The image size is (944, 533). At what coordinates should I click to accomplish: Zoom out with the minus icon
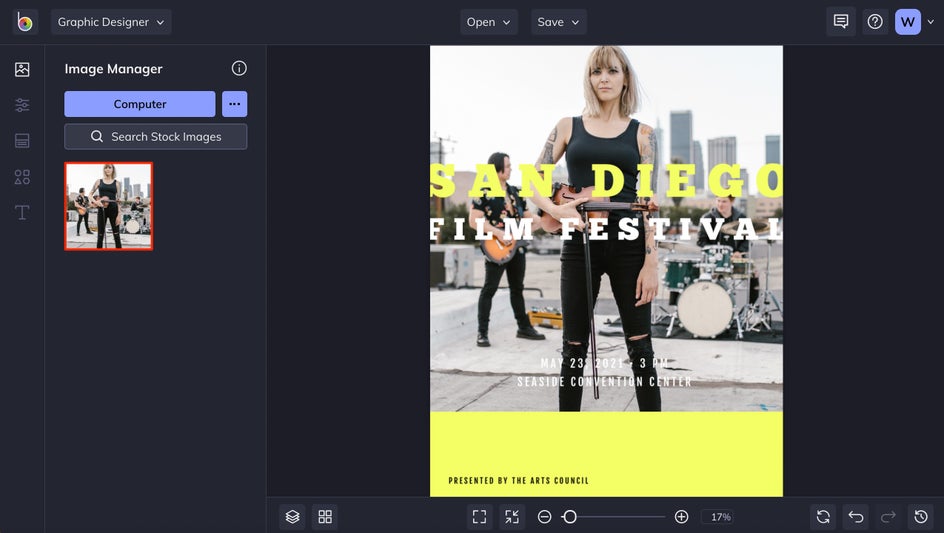pyautogui.click(x=544, y=517)
